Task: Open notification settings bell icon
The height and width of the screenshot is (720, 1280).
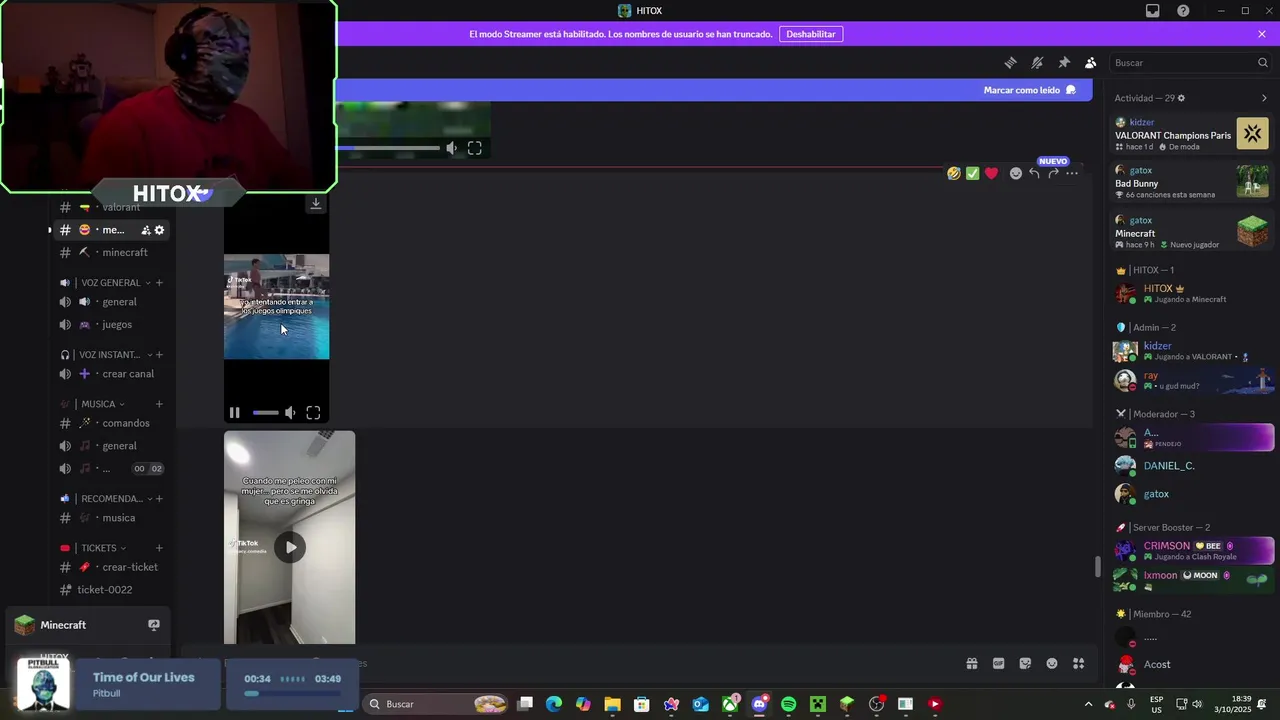Action: coord(1037,62)
